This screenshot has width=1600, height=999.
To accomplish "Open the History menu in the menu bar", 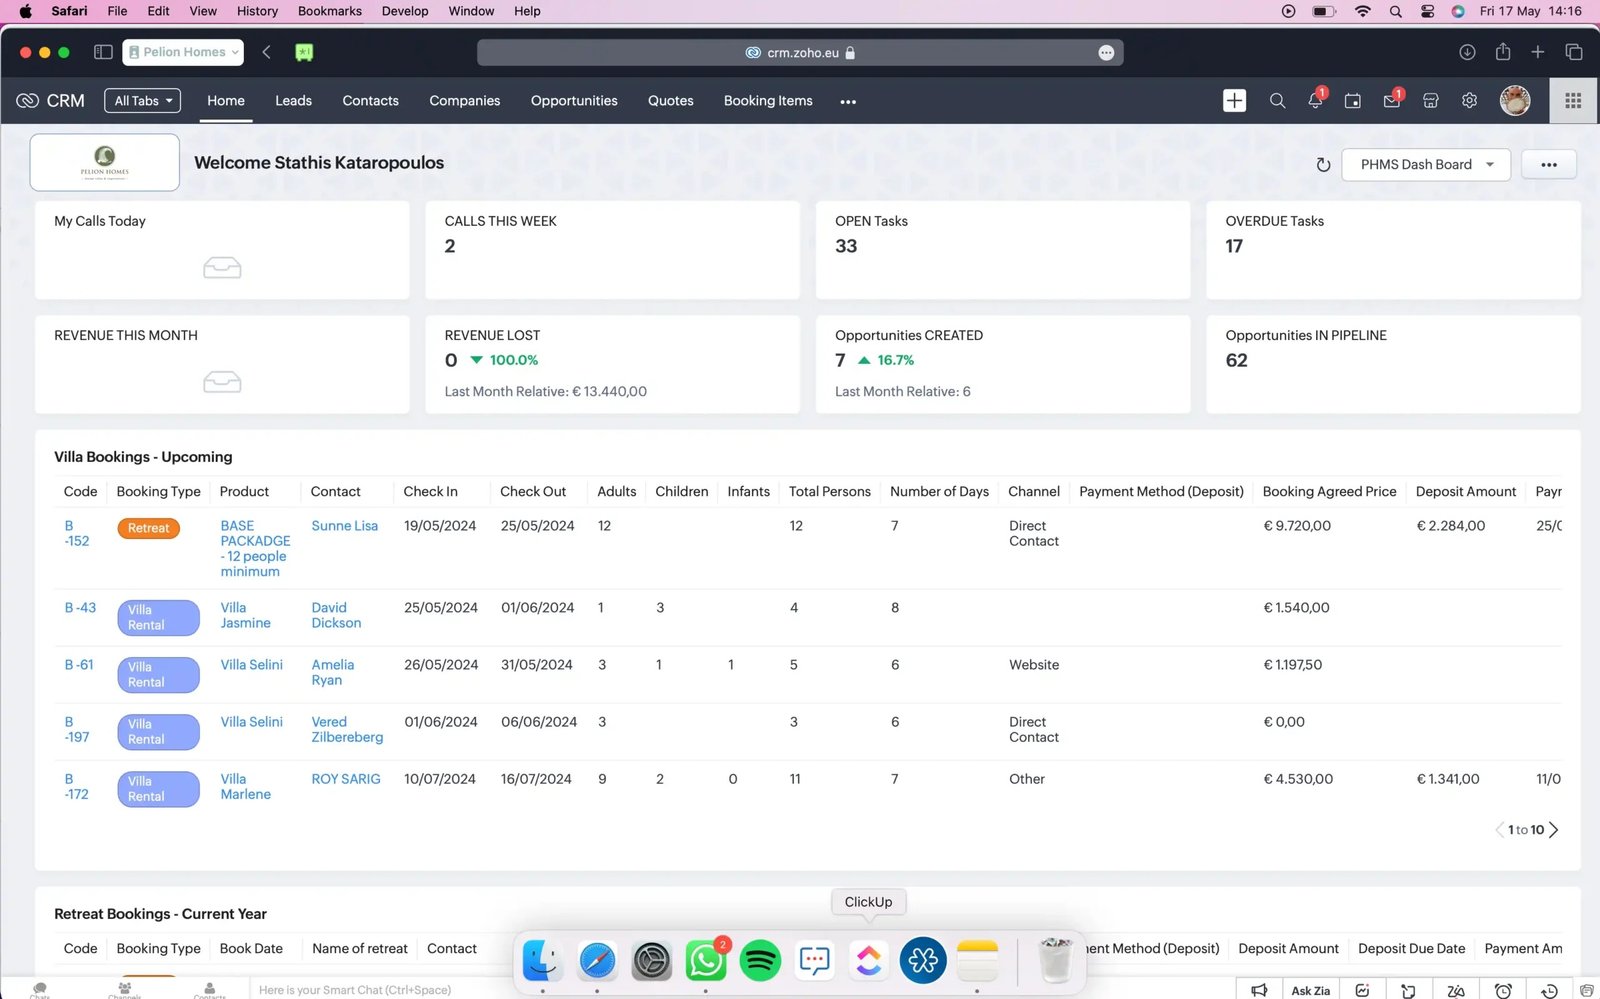I will point(257,11).
